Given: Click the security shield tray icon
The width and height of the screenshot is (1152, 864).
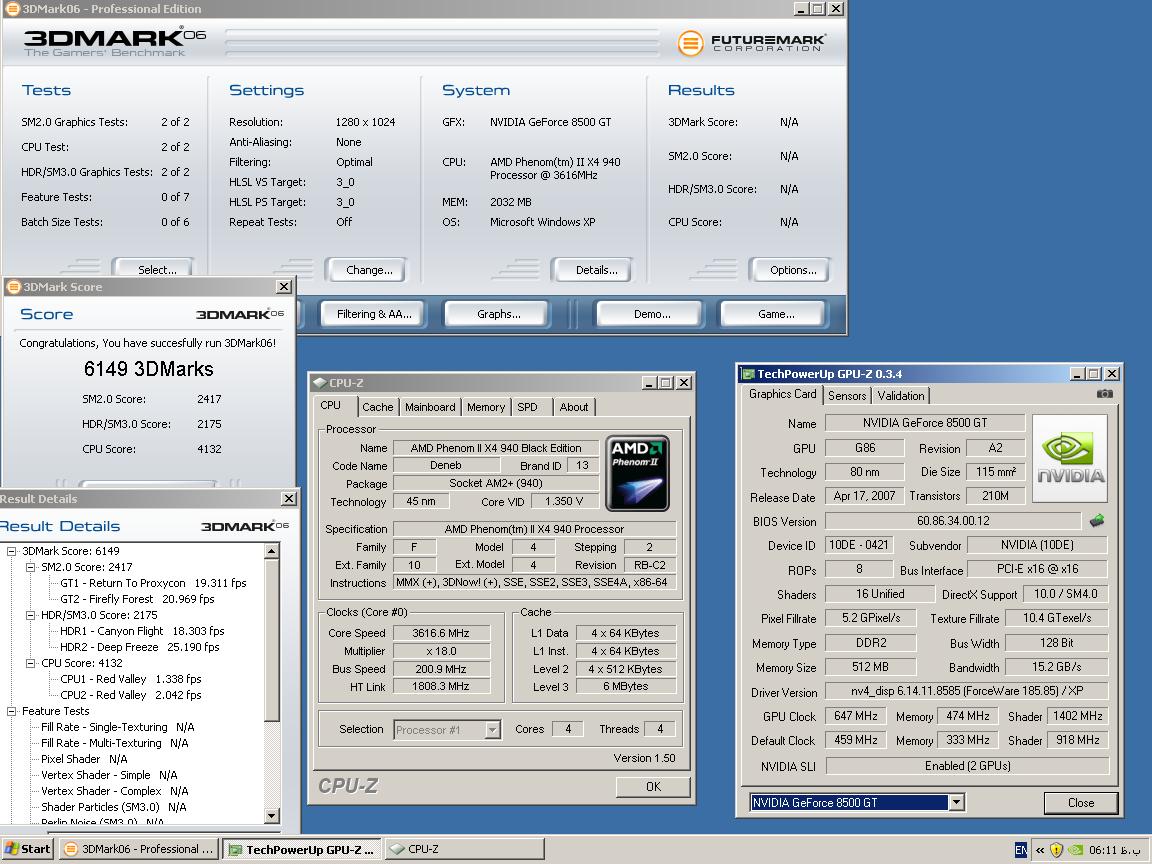Looking at the screenshot, I should coord(1056,849).
